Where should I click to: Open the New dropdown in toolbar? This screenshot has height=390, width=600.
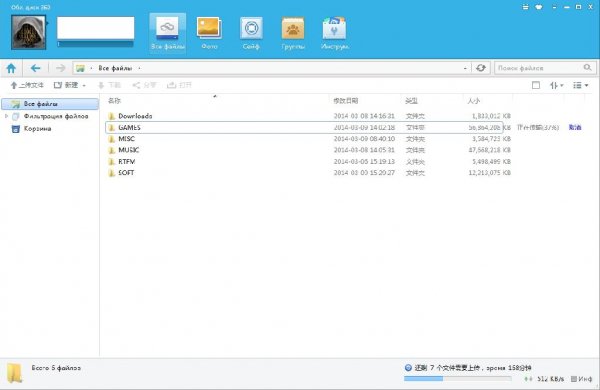(x=70, y=85)
